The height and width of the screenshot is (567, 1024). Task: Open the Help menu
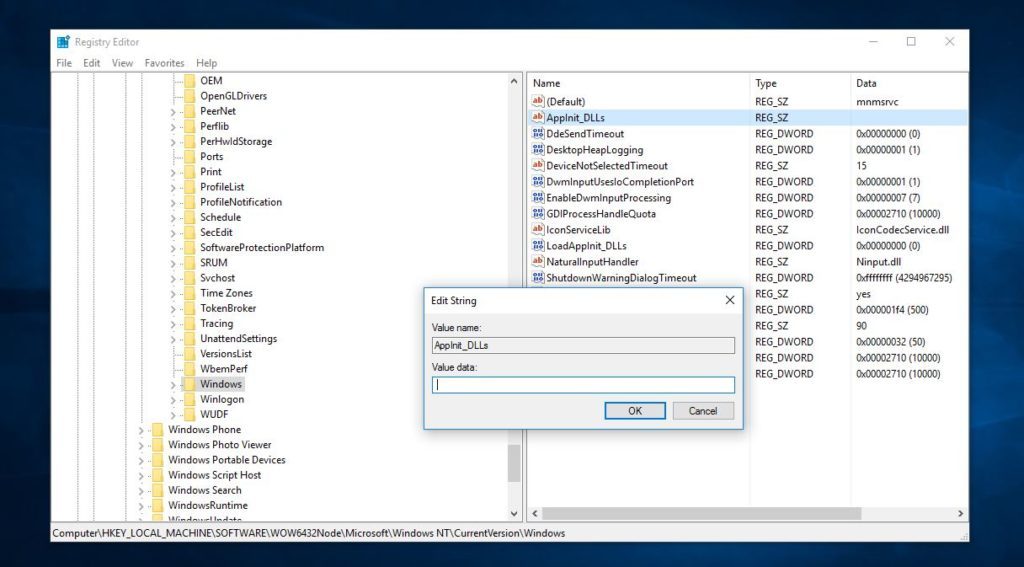tap(206, 63)
